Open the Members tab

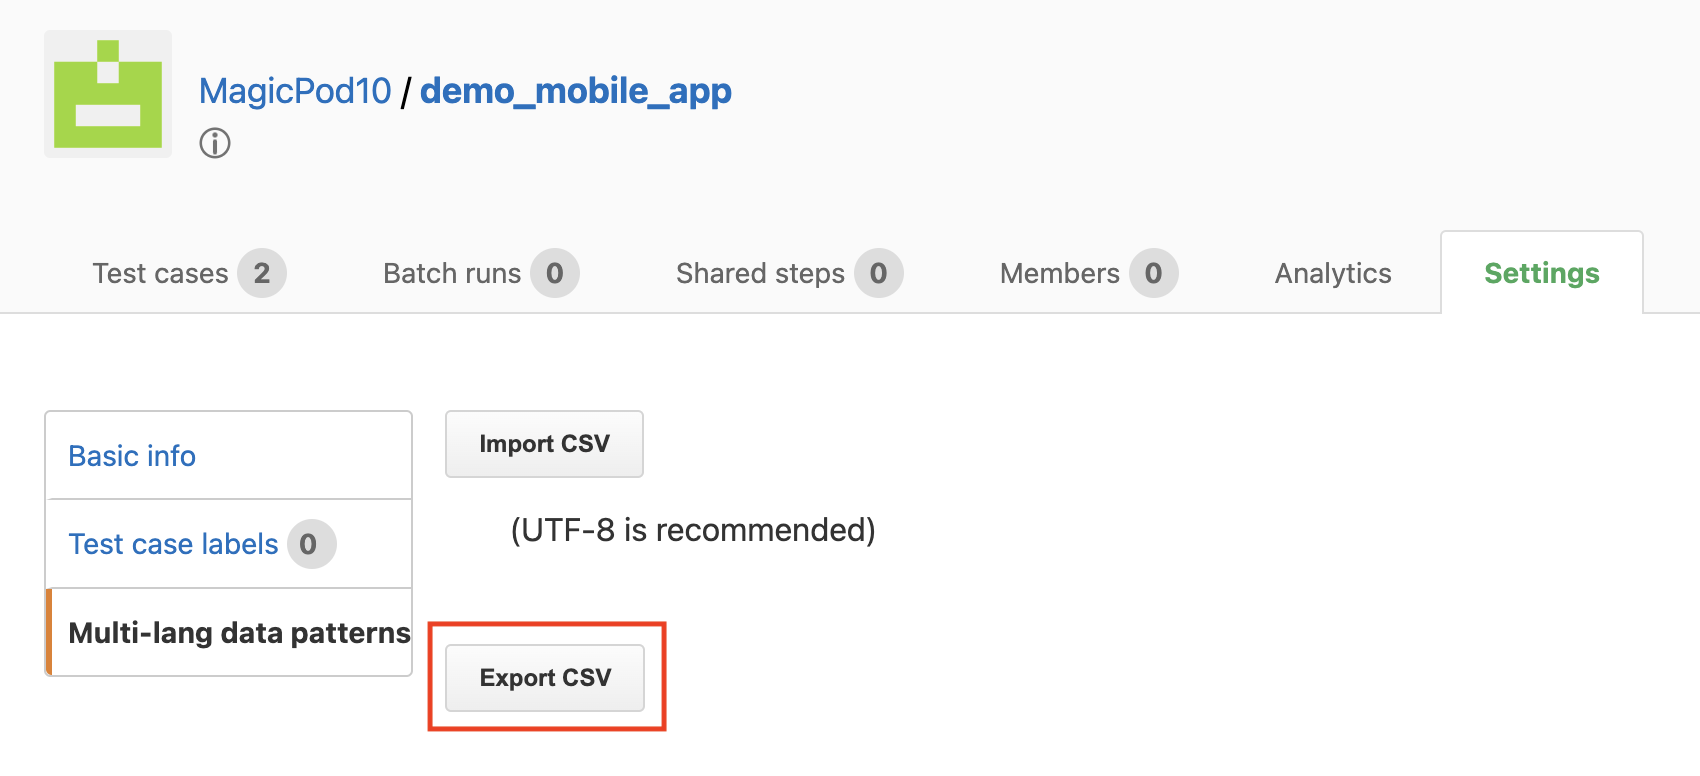coord(1060,273)
